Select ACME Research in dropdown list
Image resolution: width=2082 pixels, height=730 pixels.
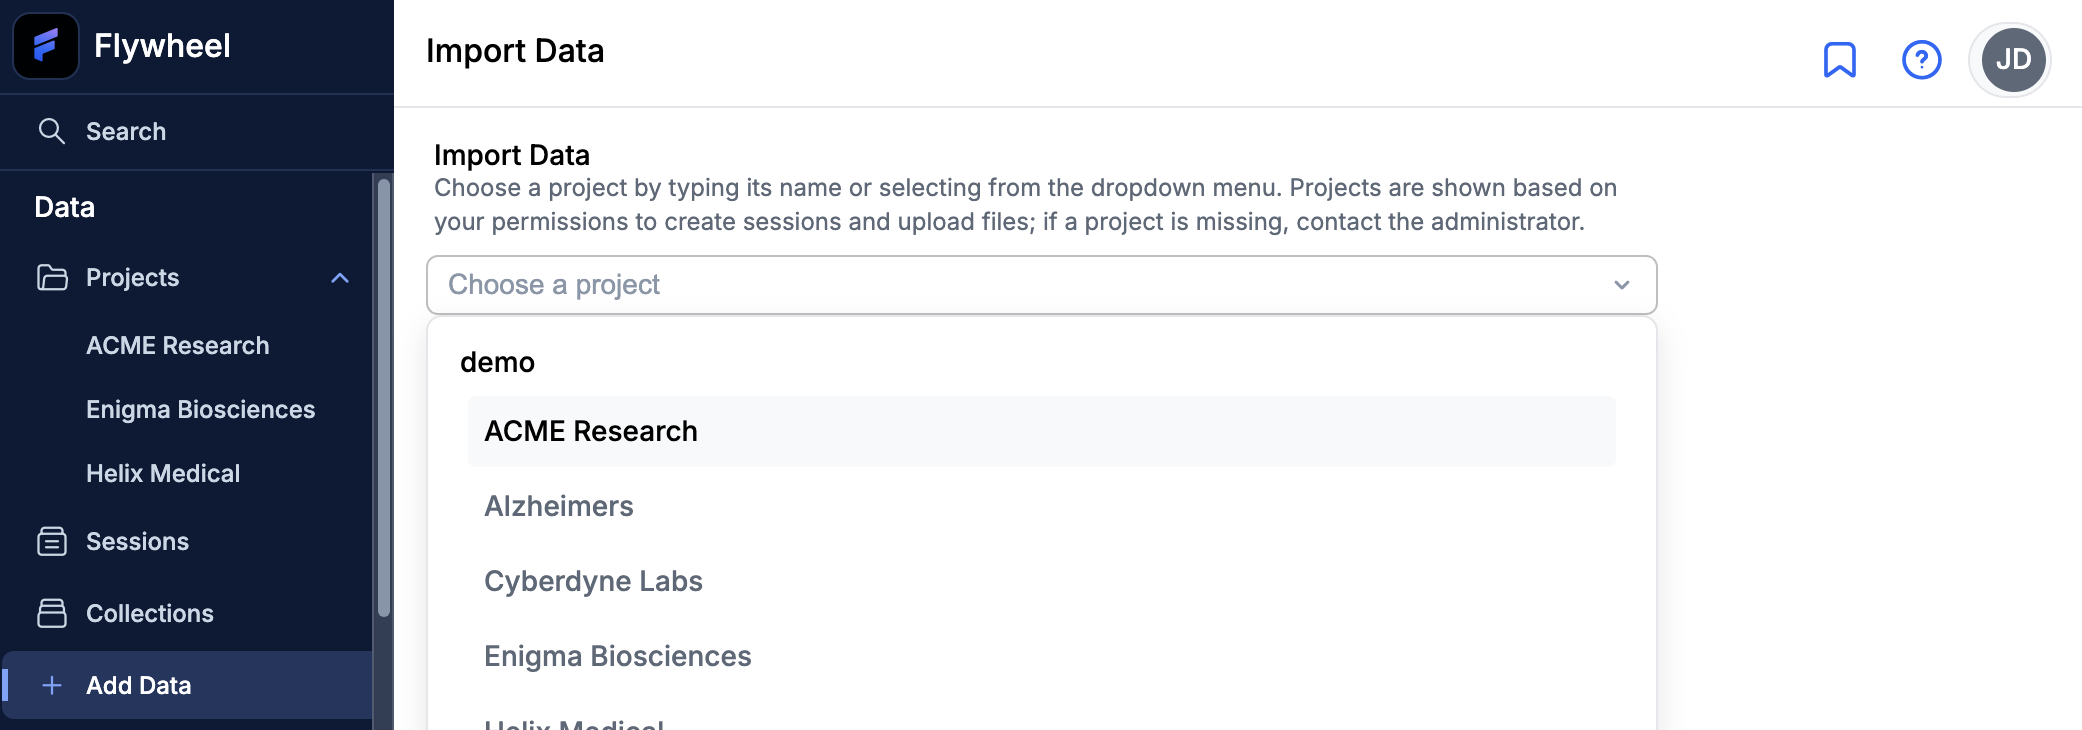pyautogui.click(x=1041, y=431)
